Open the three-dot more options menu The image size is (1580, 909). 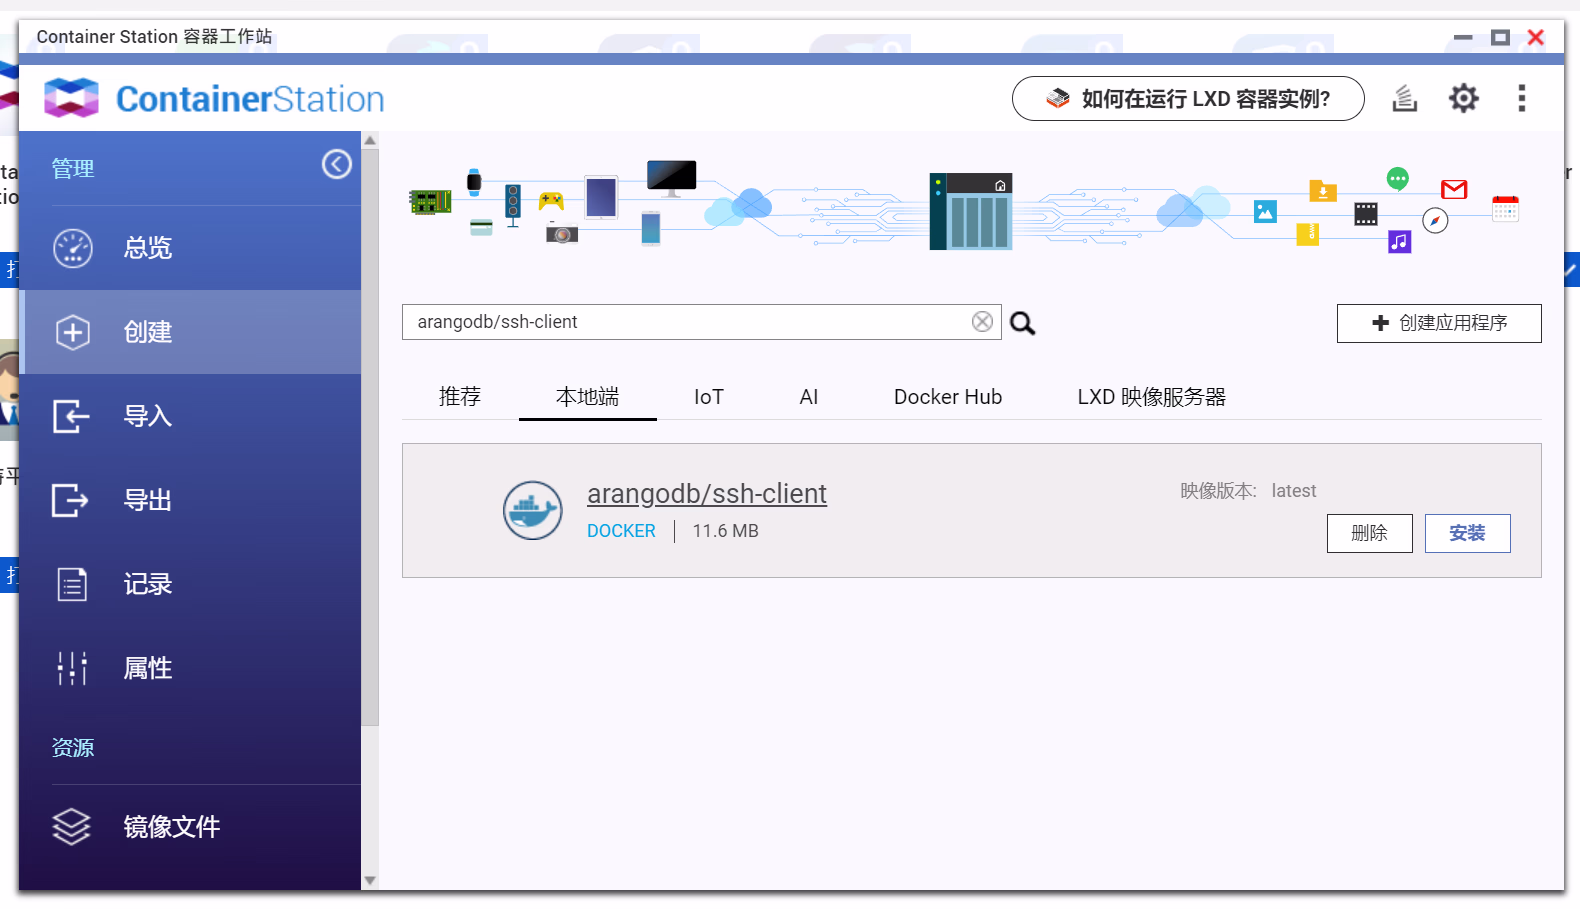coord(1521,98)
